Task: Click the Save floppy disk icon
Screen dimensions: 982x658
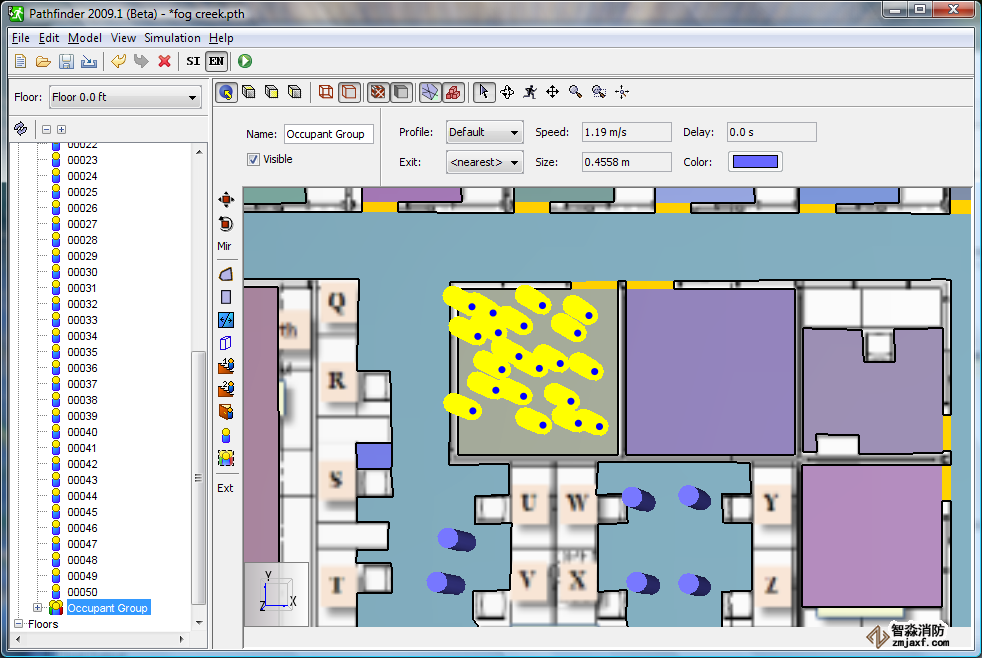Action: [66, 61]
